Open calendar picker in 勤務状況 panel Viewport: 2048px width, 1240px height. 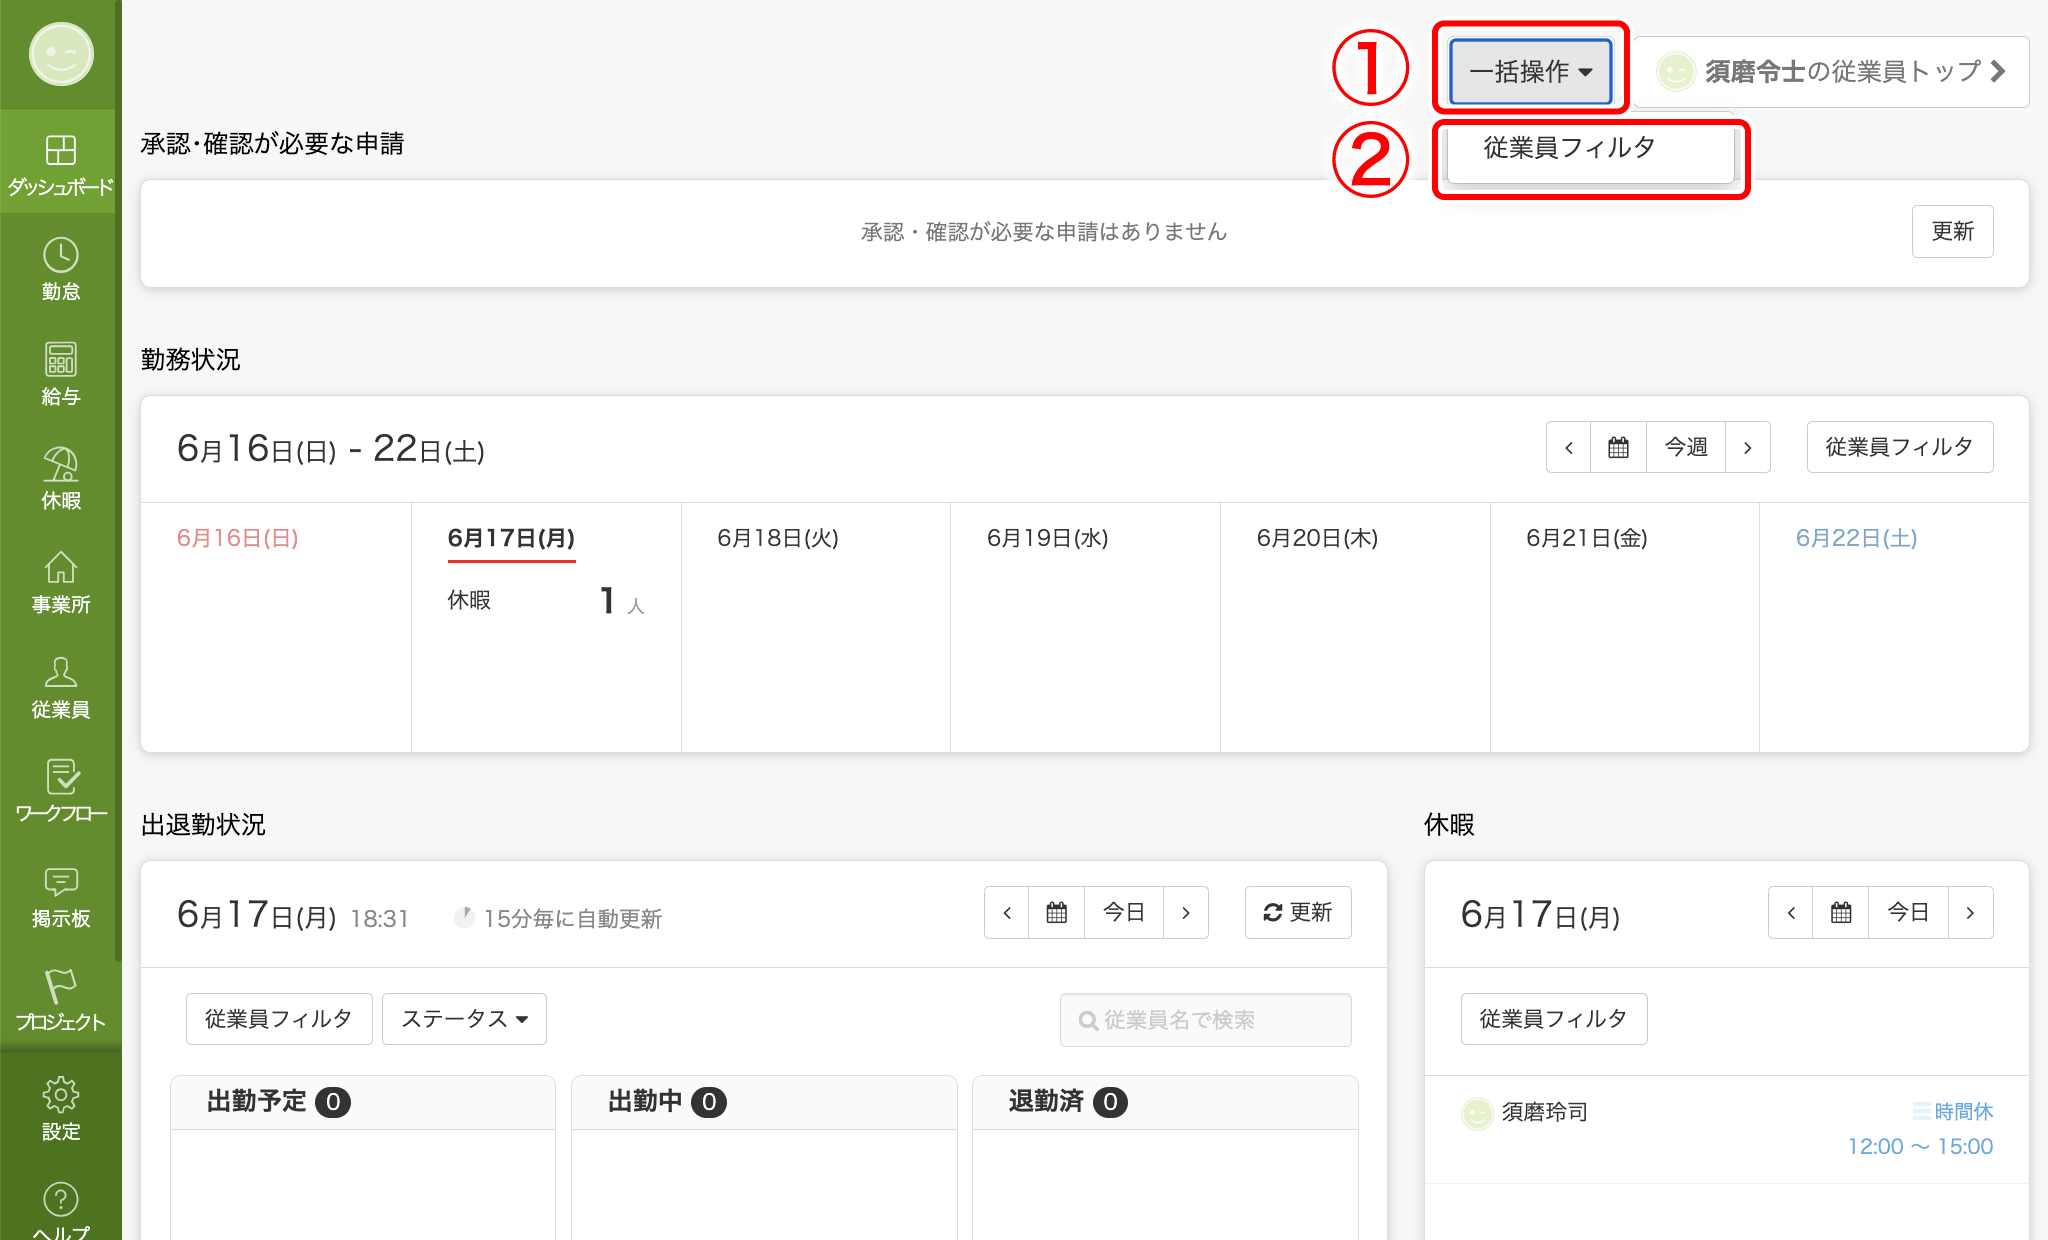(x=1618, y=447)
